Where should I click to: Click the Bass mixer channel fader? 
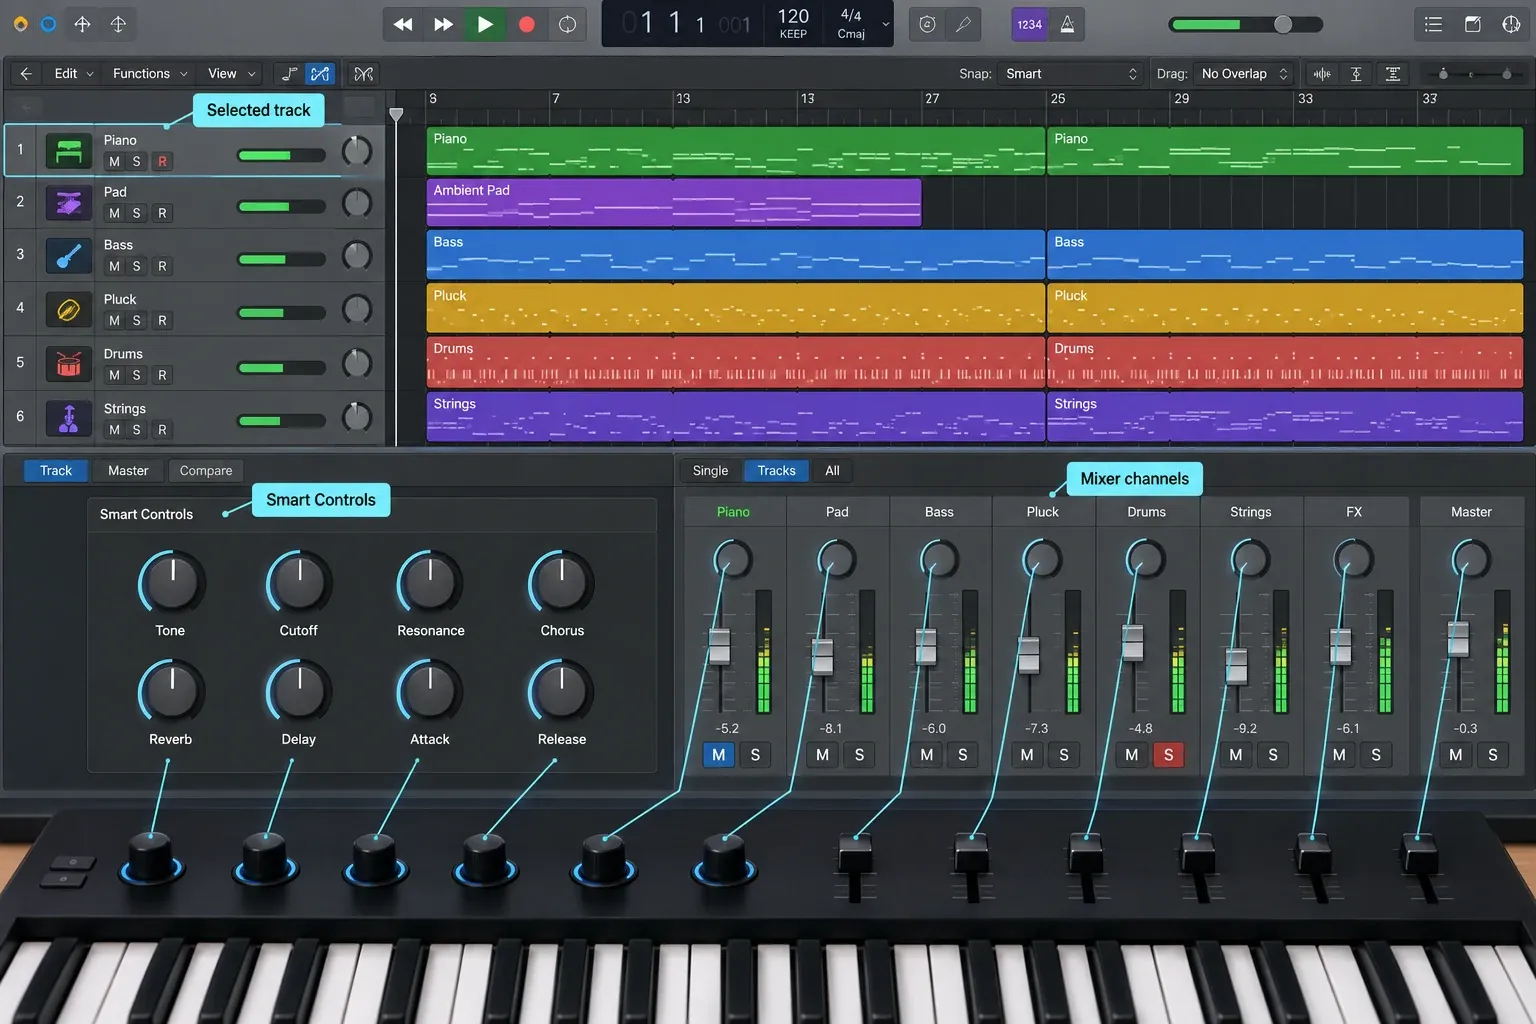click(x=927, y=646)
